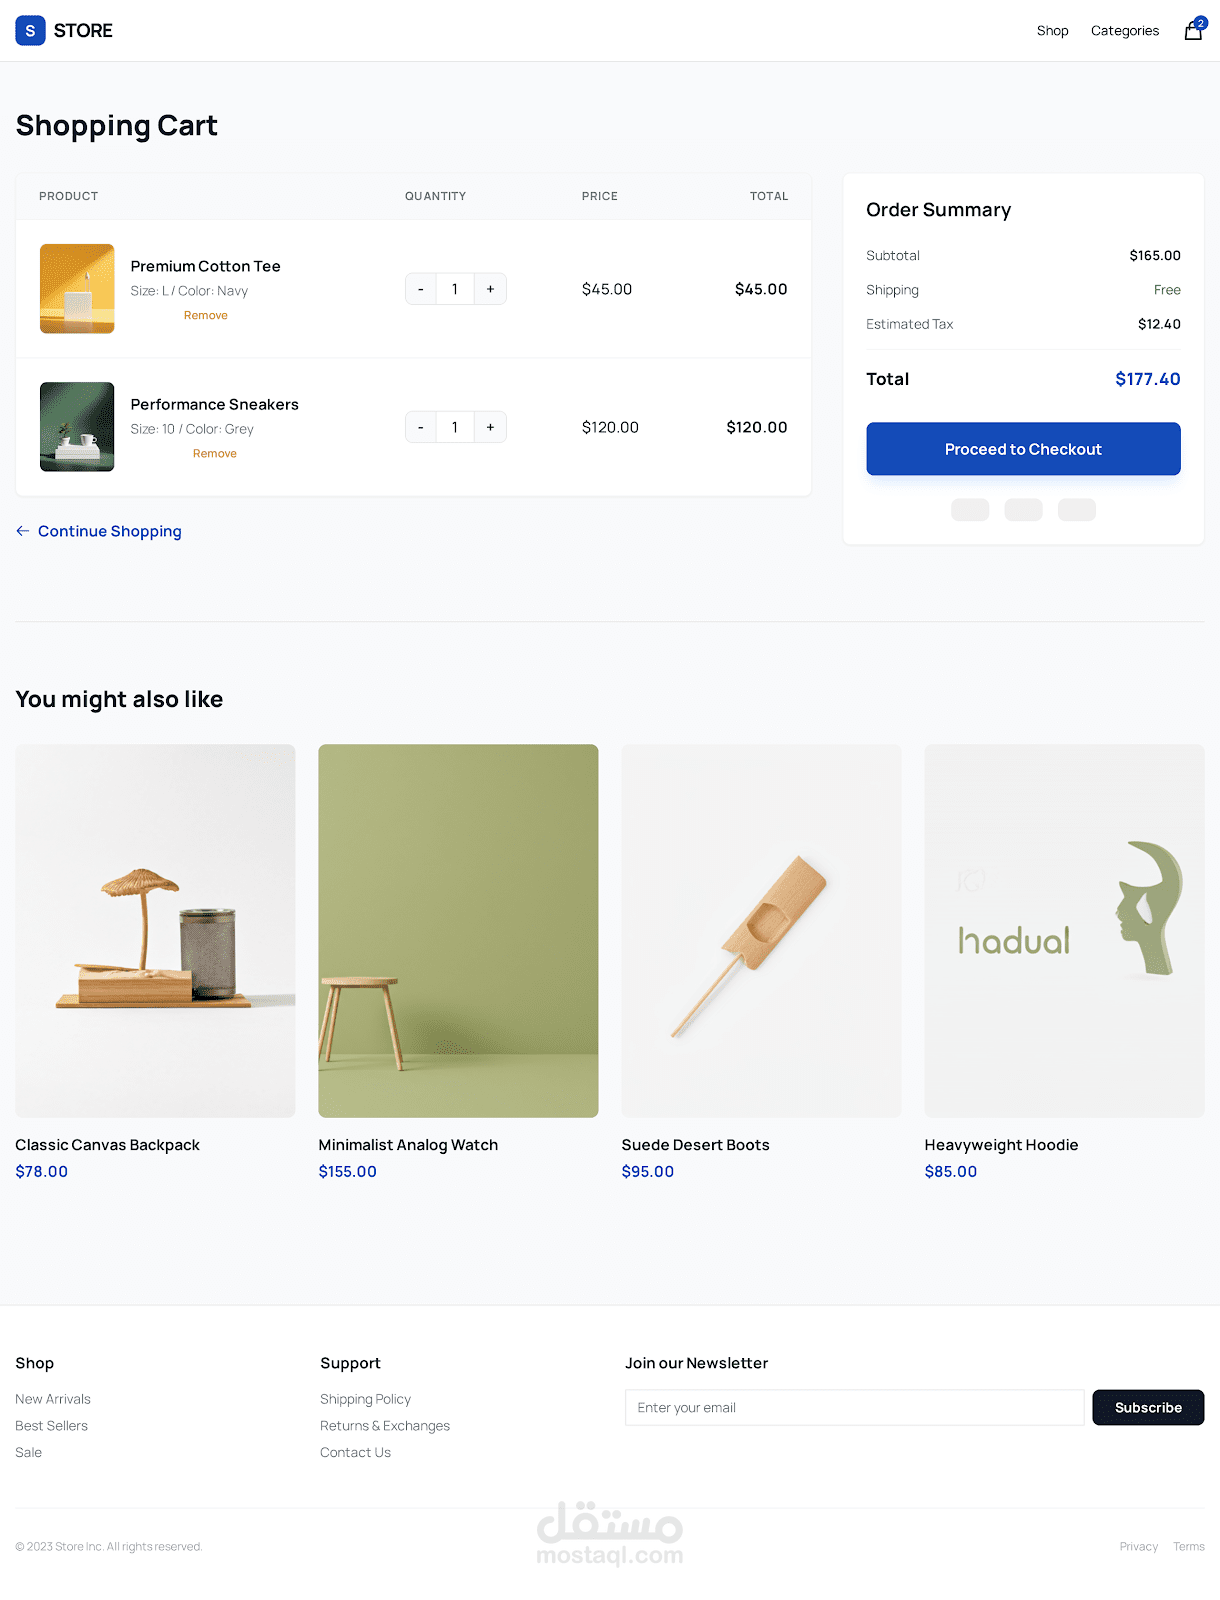Click the blue S store logo
1220x1600 pixels.
(30, 31)
